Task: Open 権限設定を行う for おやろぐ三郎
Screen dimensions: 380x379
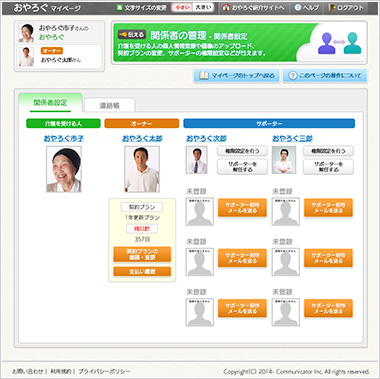Action: (328, 151)
